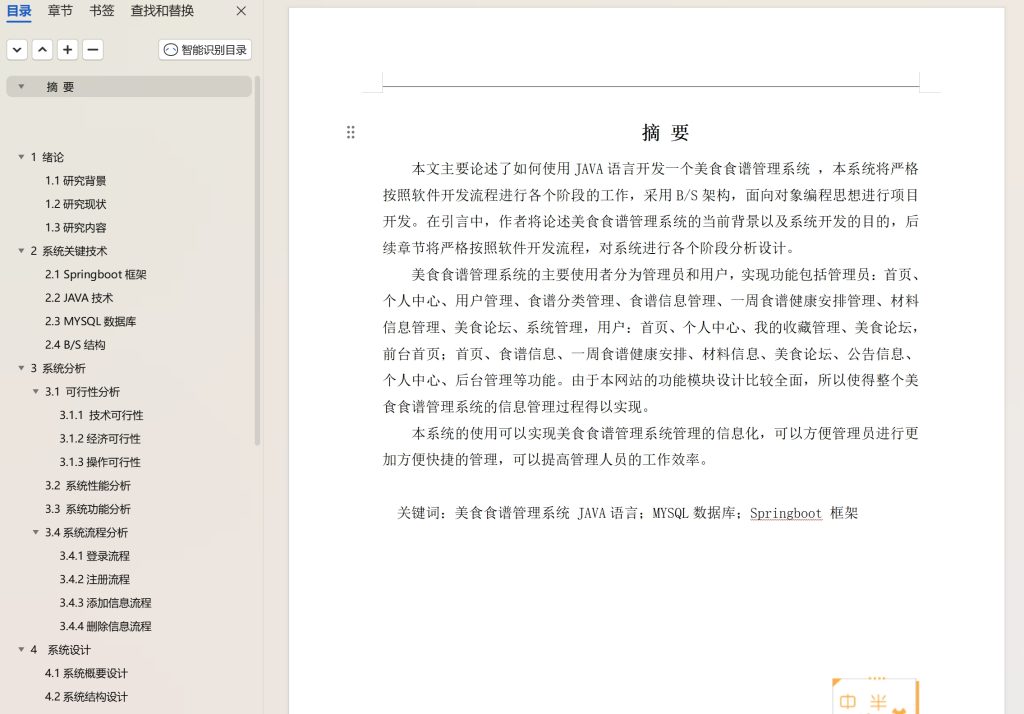The image size is (1024, 714).
Task: Click the 摘 要 title in document
Action: tap(665, 133)
